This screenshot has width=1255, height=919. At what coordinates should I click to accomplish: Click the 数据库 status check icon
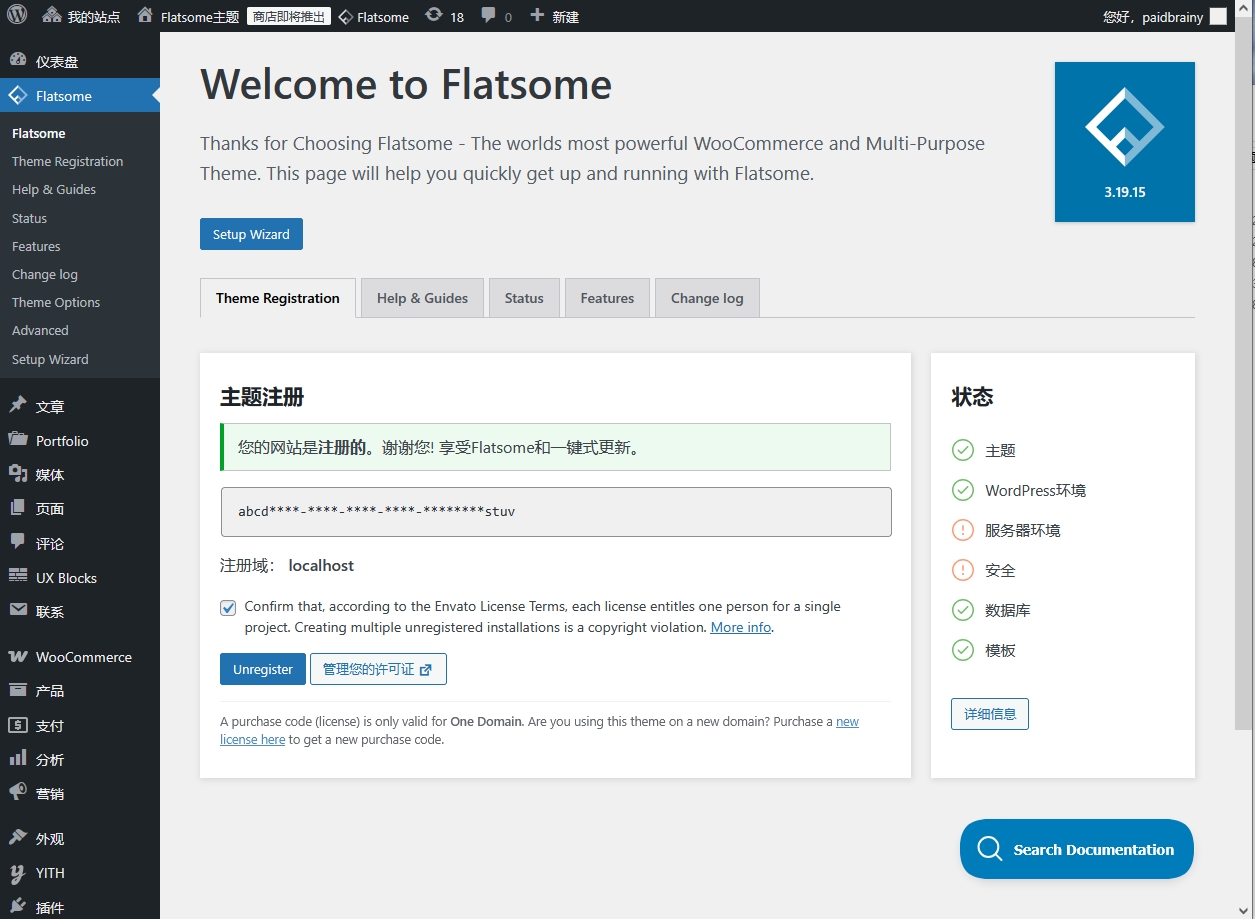click(963, 610)
